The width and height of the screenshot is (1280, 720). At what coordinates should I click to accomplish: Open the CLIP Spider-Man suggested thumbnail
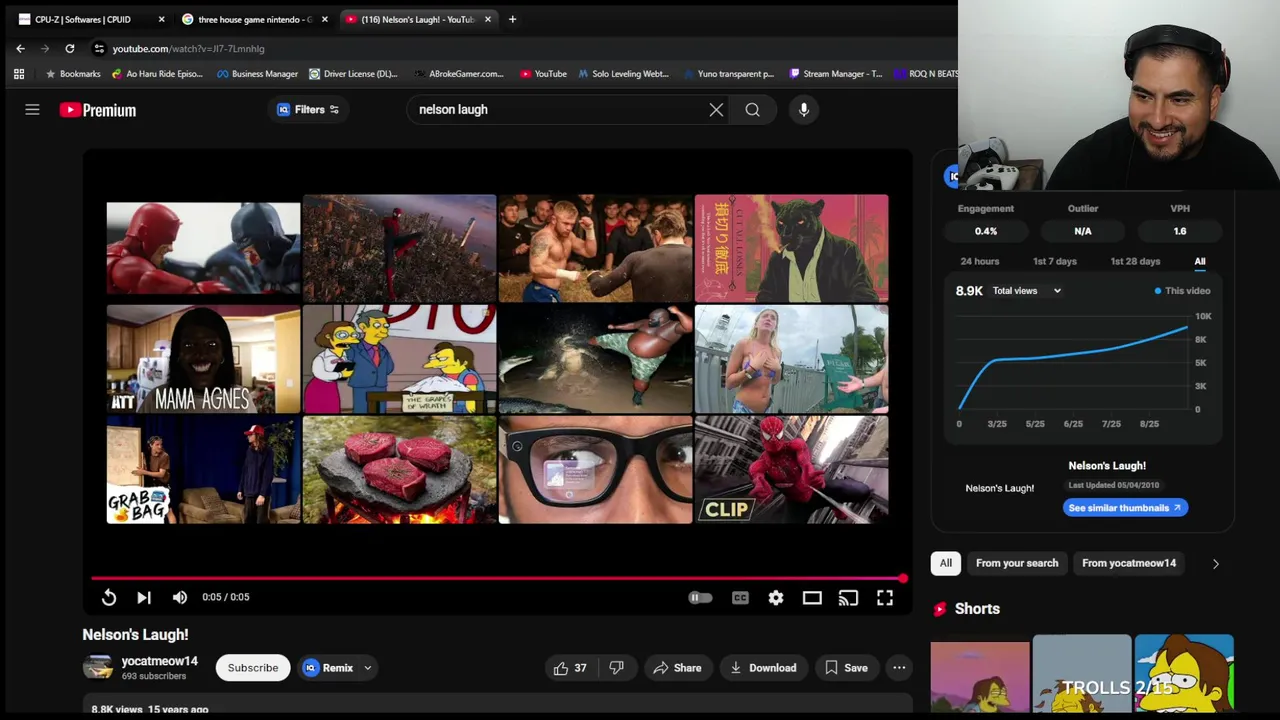pos(791,470)
